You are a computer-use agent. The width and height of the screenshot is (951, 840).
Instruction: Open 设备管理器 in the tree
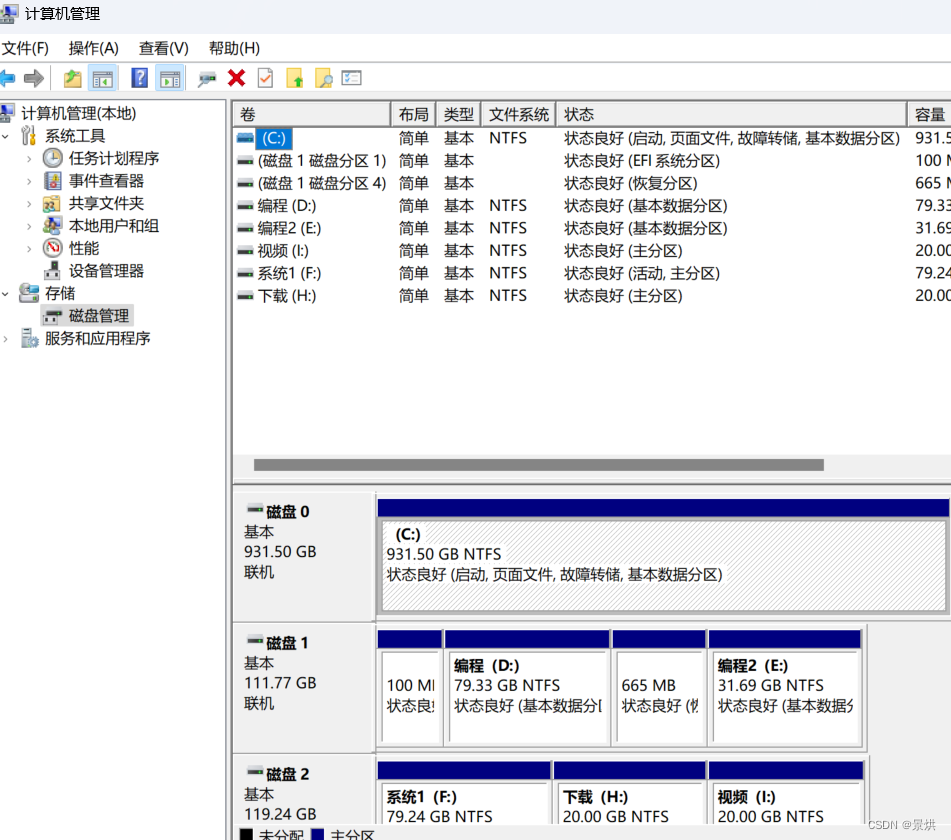click(106, 270)
